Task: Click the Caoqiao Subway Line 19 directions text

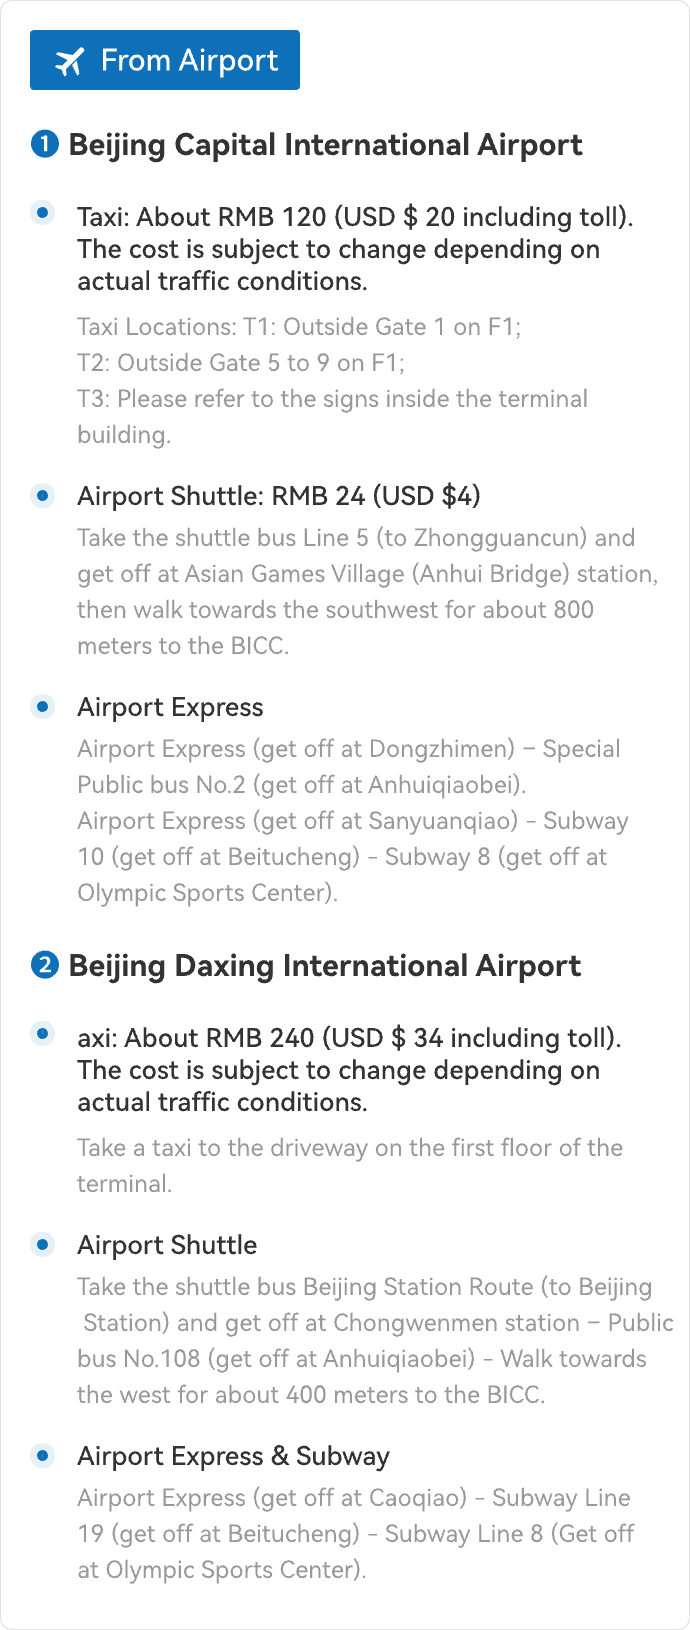Action: tap(355, 1534)
